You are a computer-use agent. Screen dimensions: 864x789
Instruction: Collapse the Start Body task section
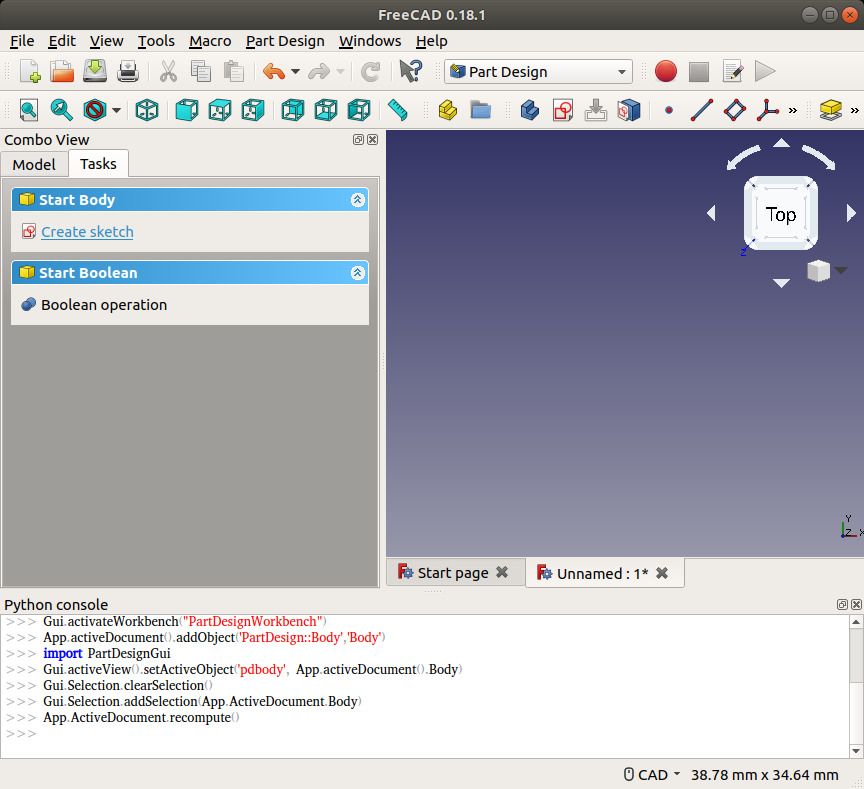pos(357,199)
